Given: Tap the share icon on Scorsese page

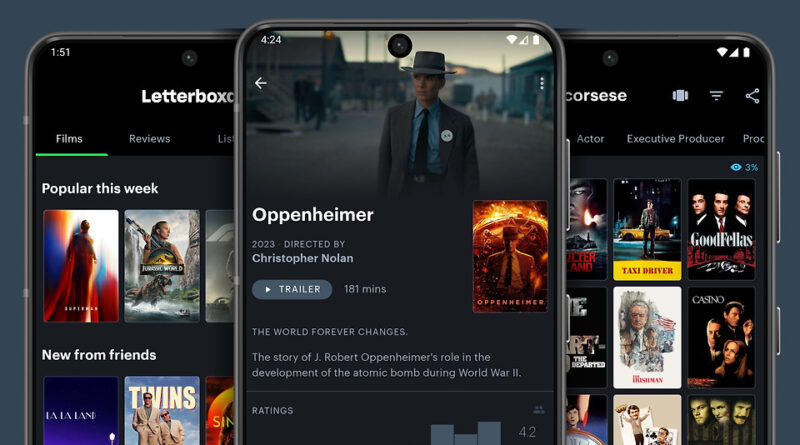Looking at the screenshot, I should (752, 96).
